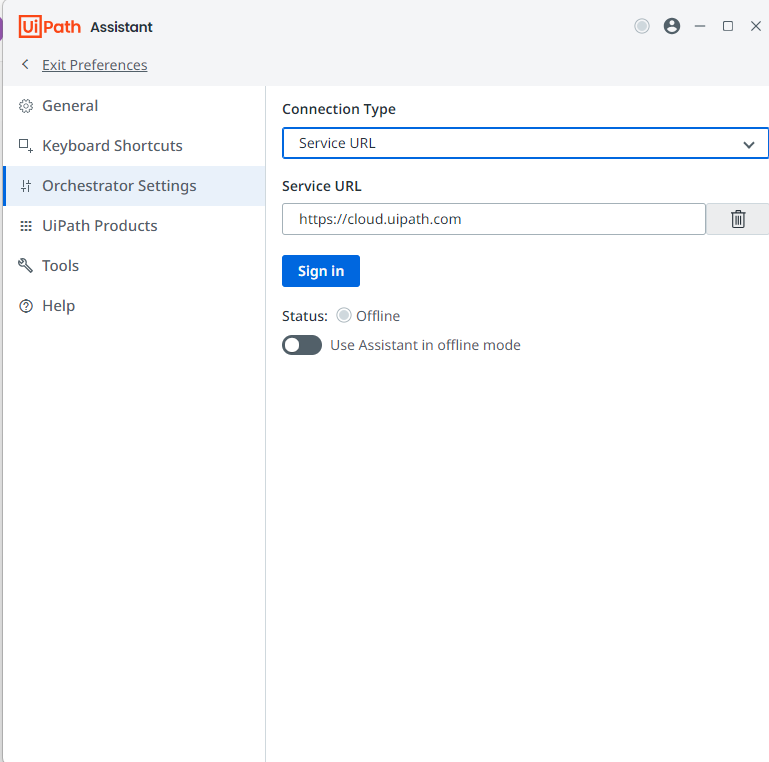Click the trash icon beside Service URL
This screenshot has height=762, width=769.
coord(738,219)
